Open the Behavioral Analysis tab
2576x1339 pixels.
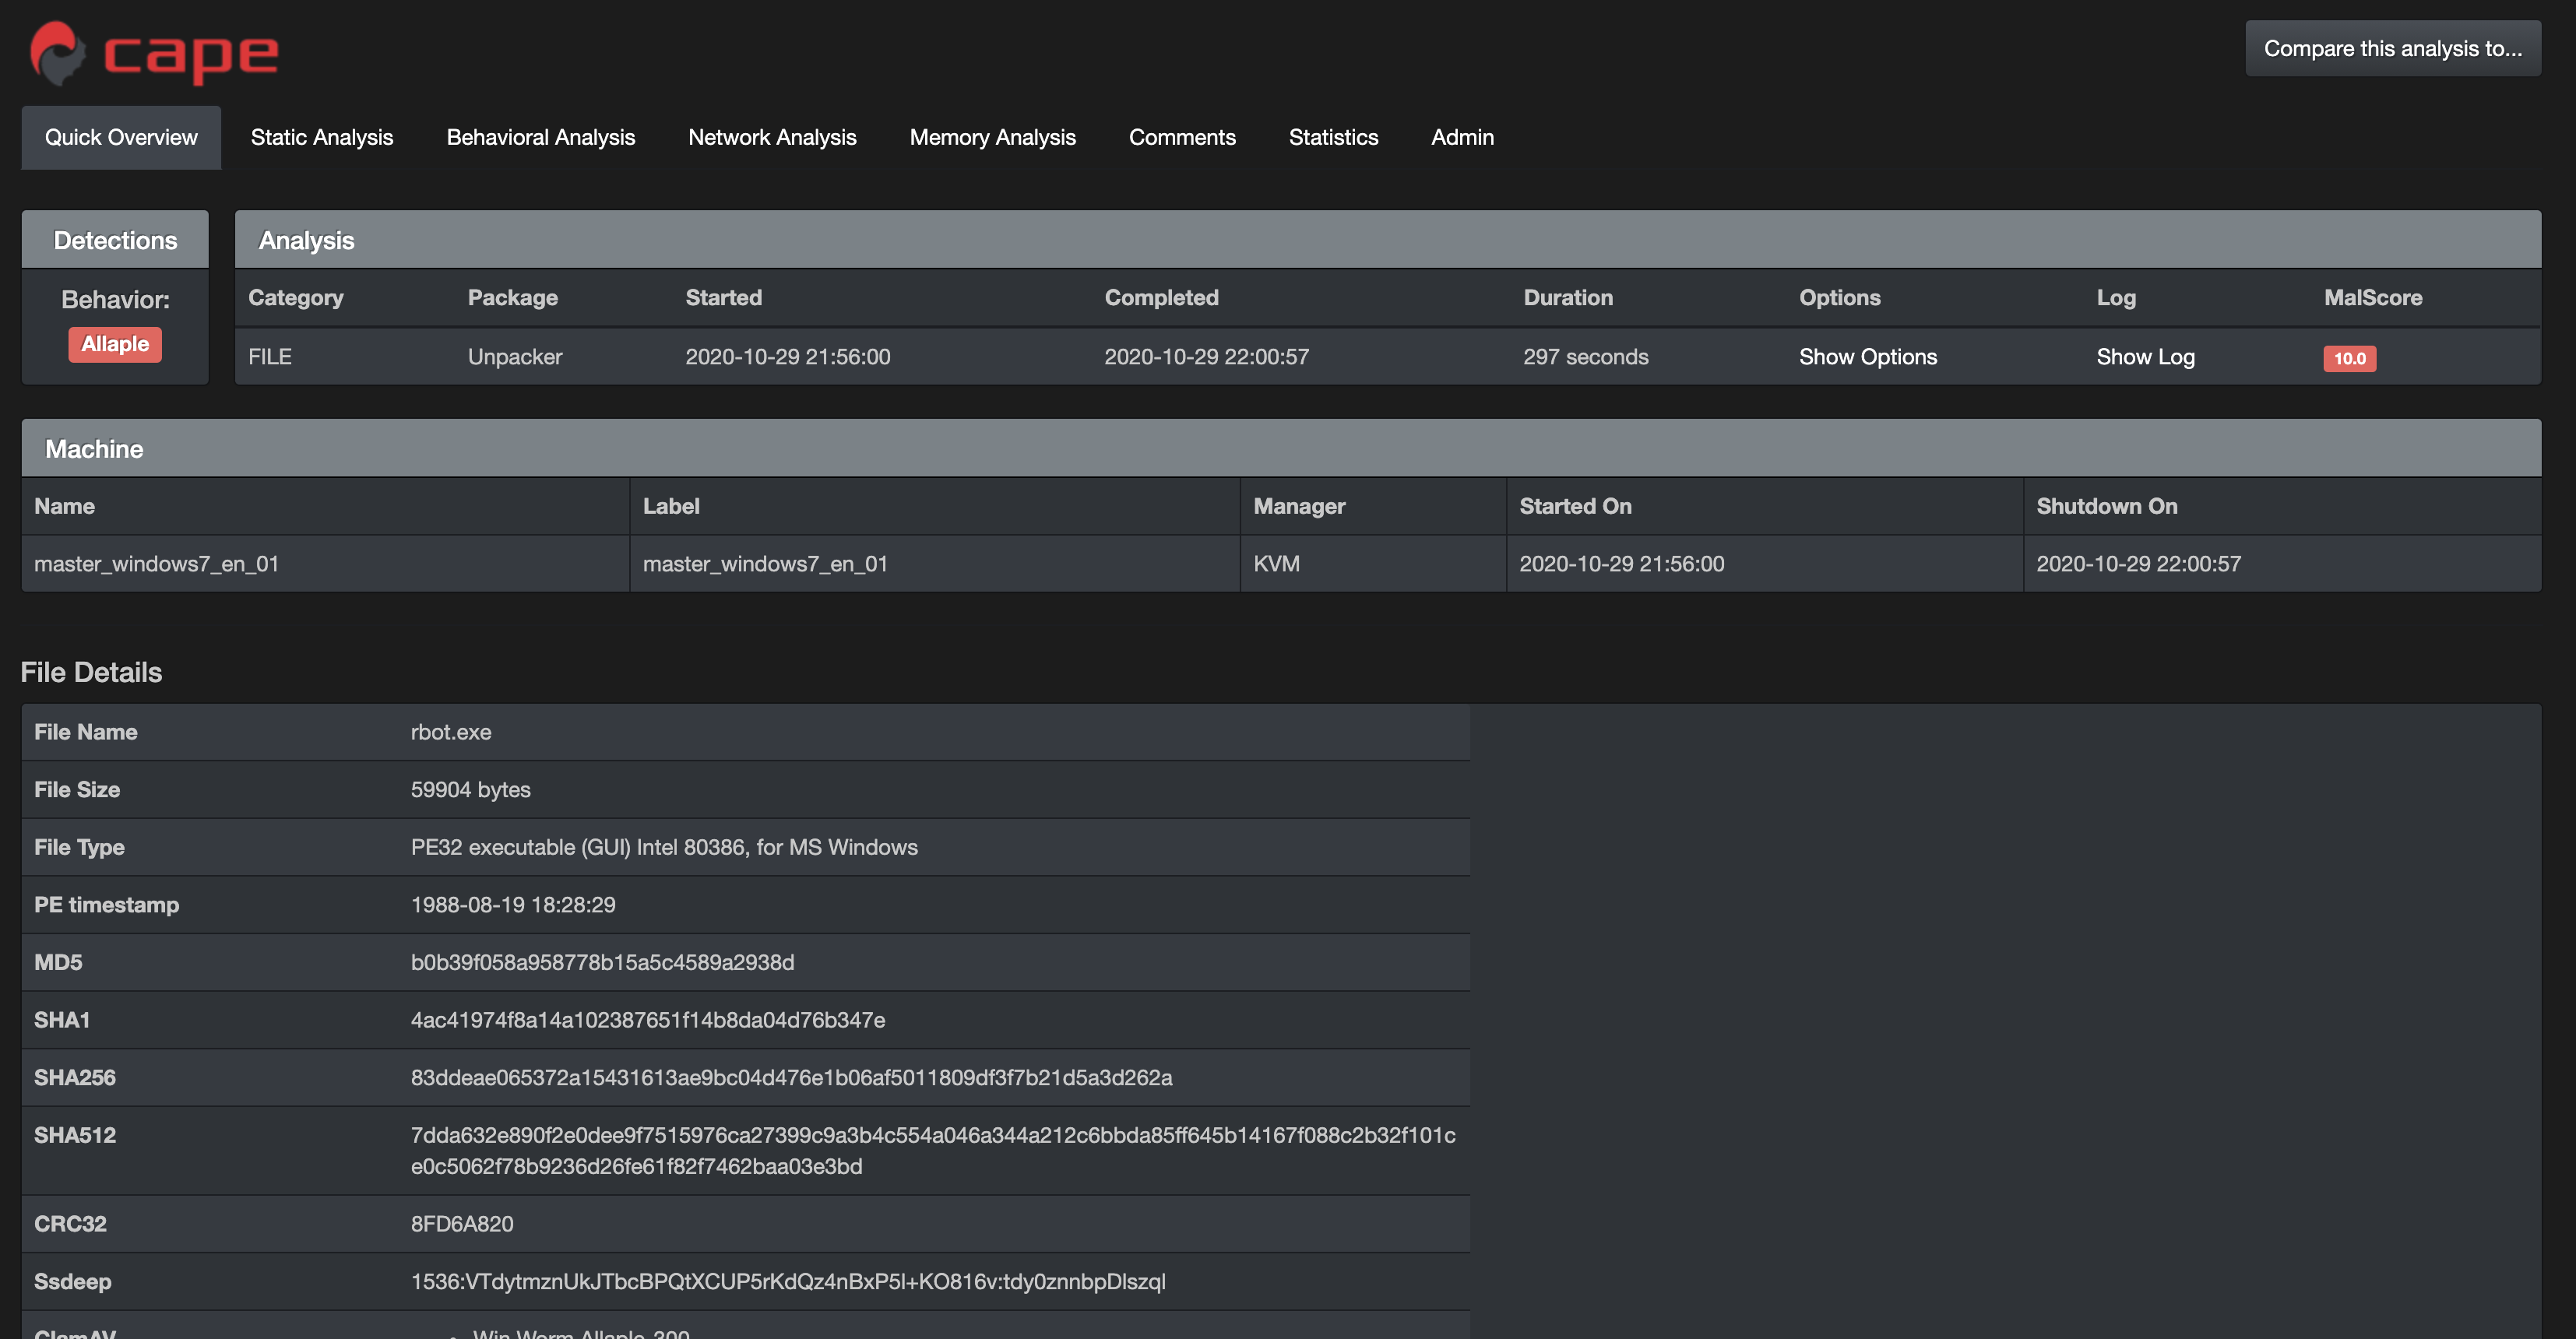541,137
